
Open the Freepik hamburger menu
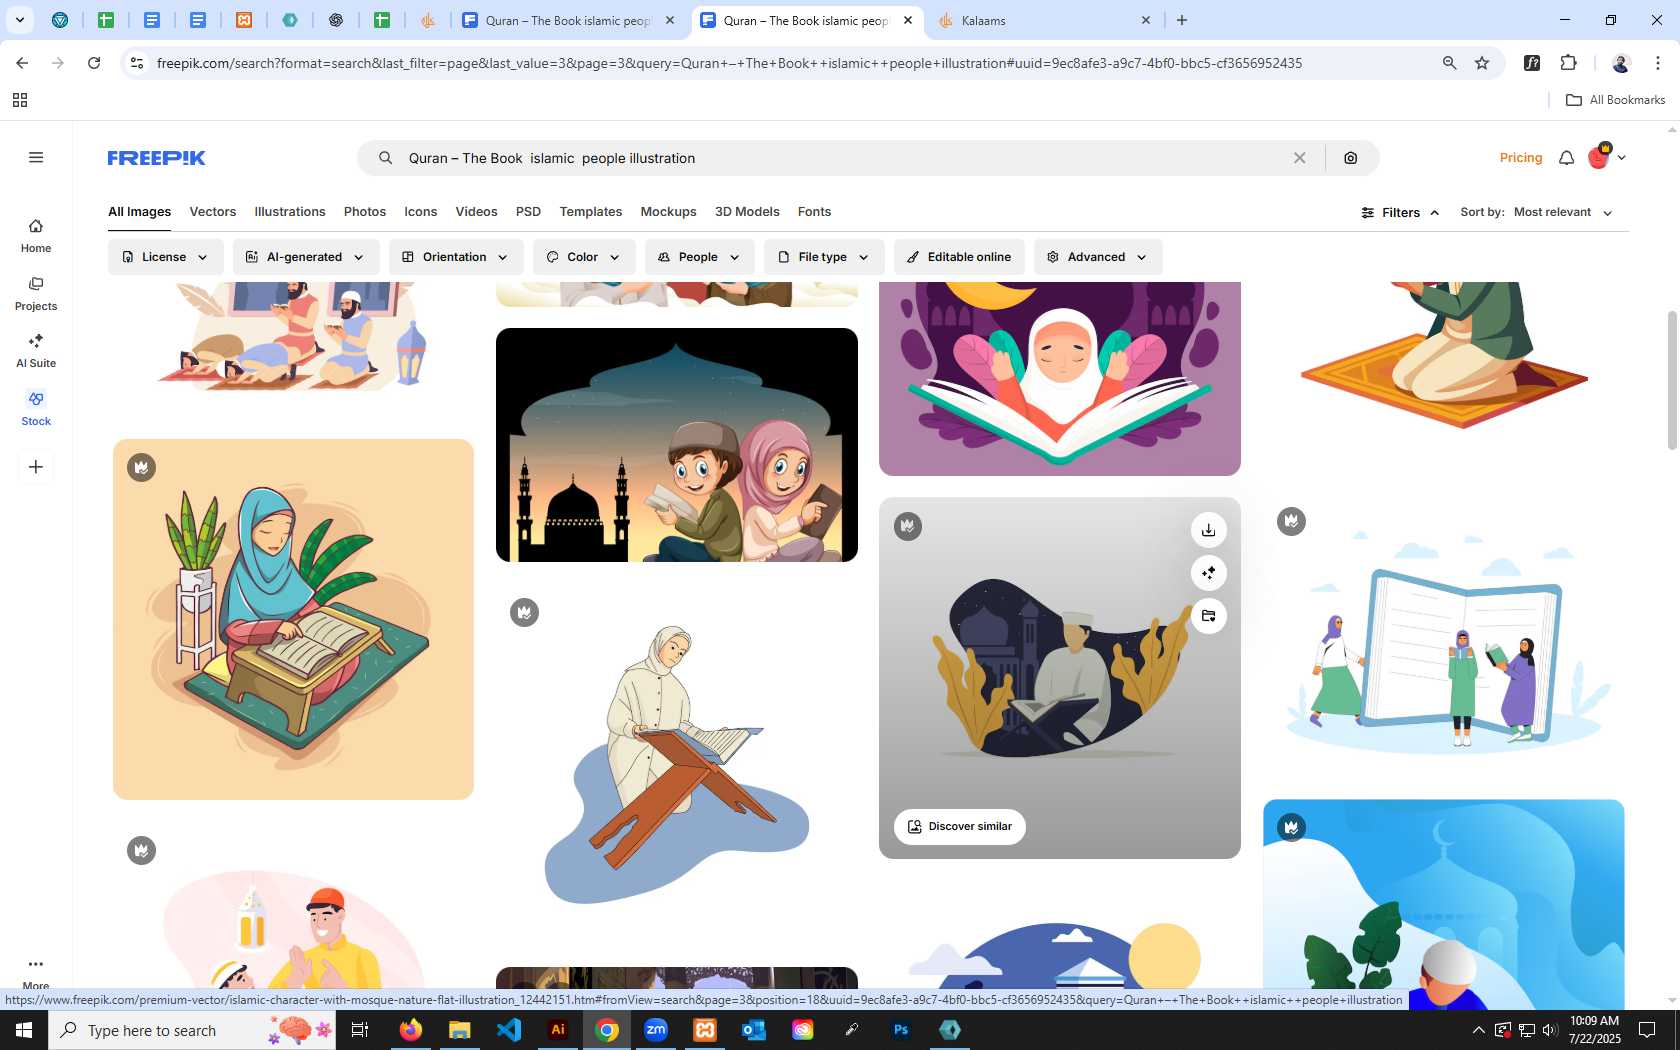click(36, 157)
